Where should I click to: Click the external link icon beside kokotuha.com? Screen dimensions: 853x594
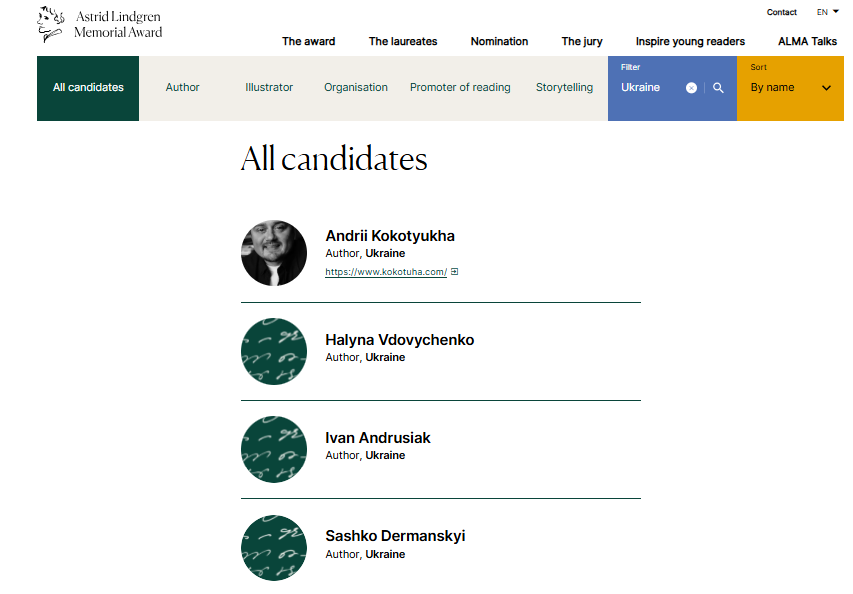tap(455, 272)
